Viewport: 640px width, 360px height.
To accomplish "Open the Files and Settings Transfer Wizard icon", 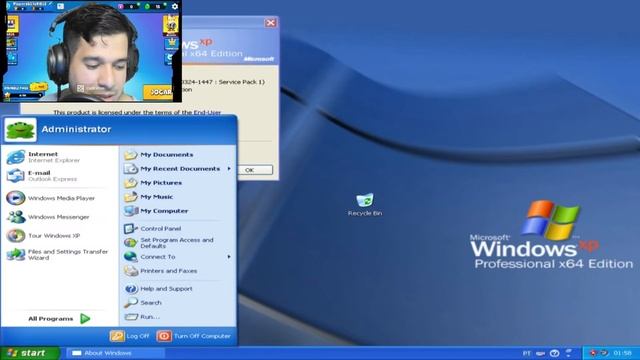I will (x=16, y=254).
